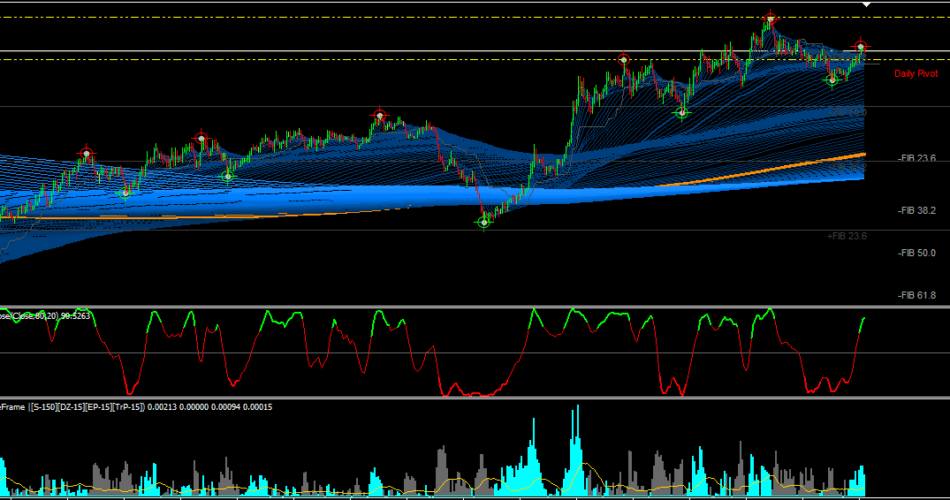Select the rightmost red target marker
This screenshot has height=500, width=950.
[860, 47]
